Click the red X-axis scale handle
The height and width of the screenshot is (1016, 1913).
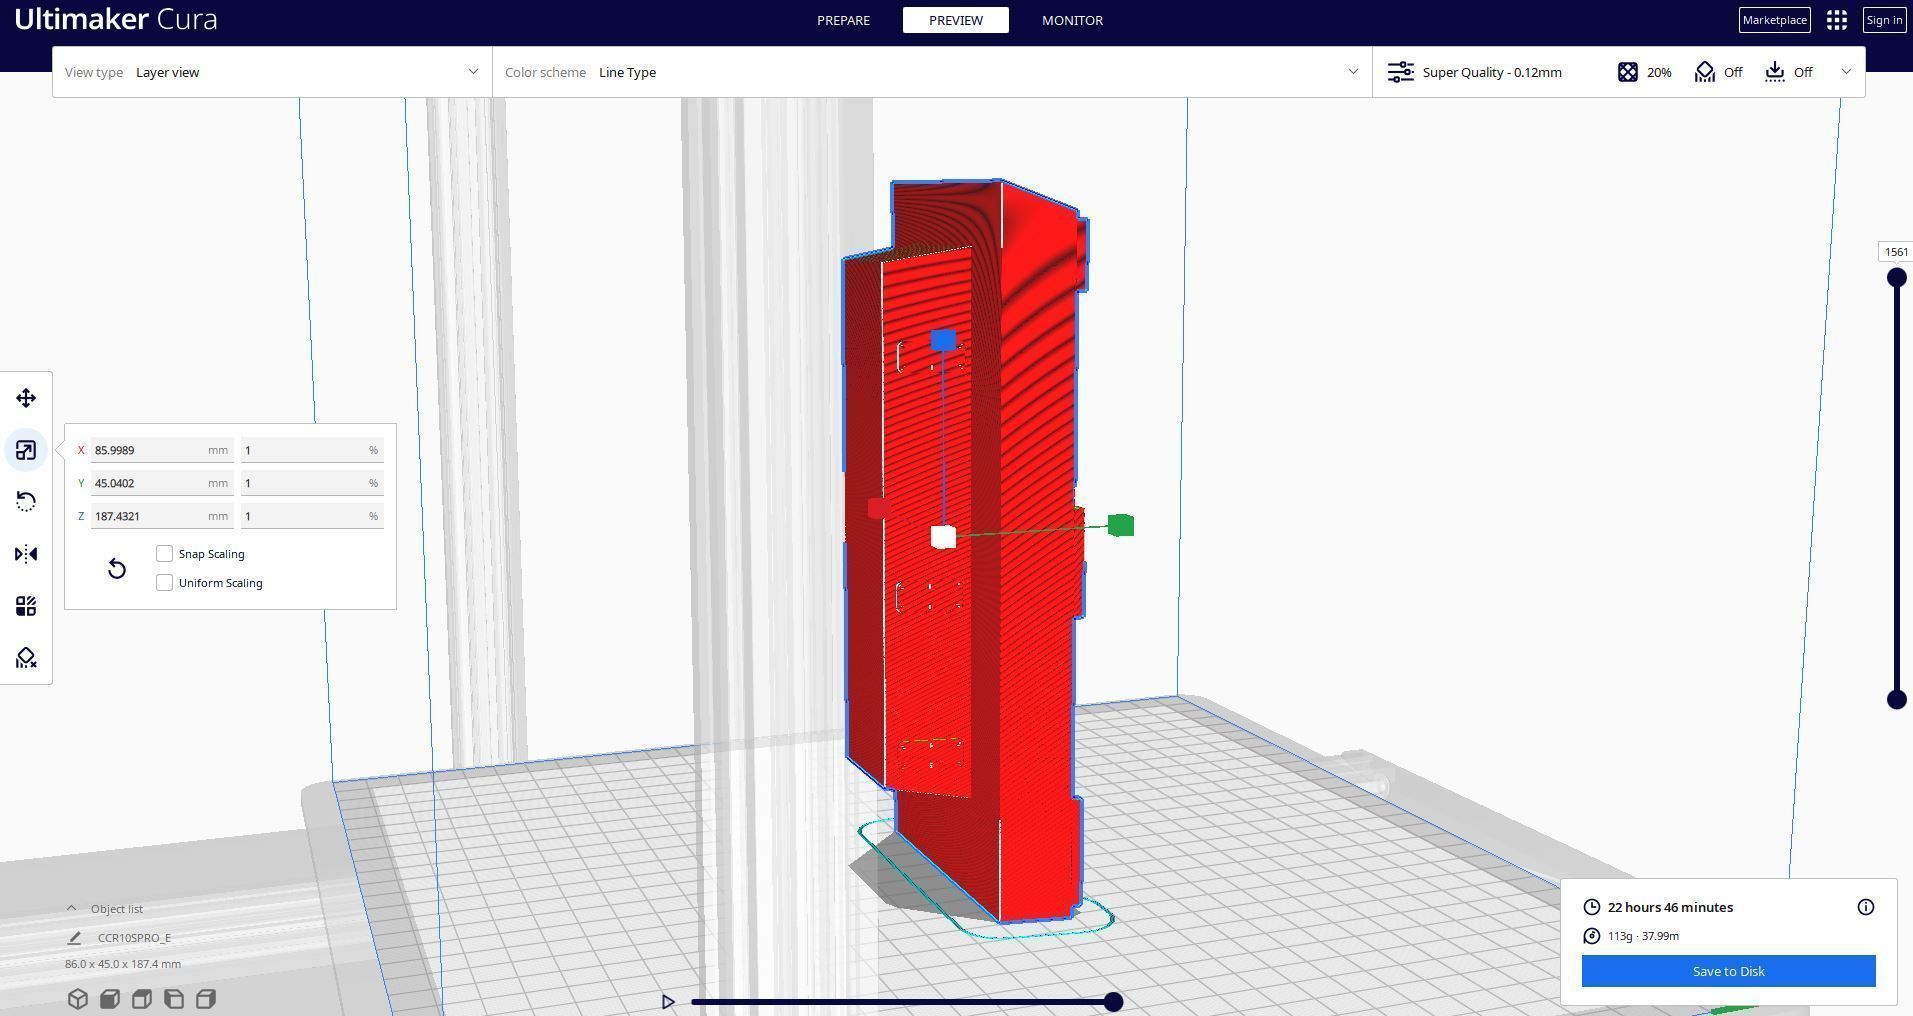[x=879, y=508]
